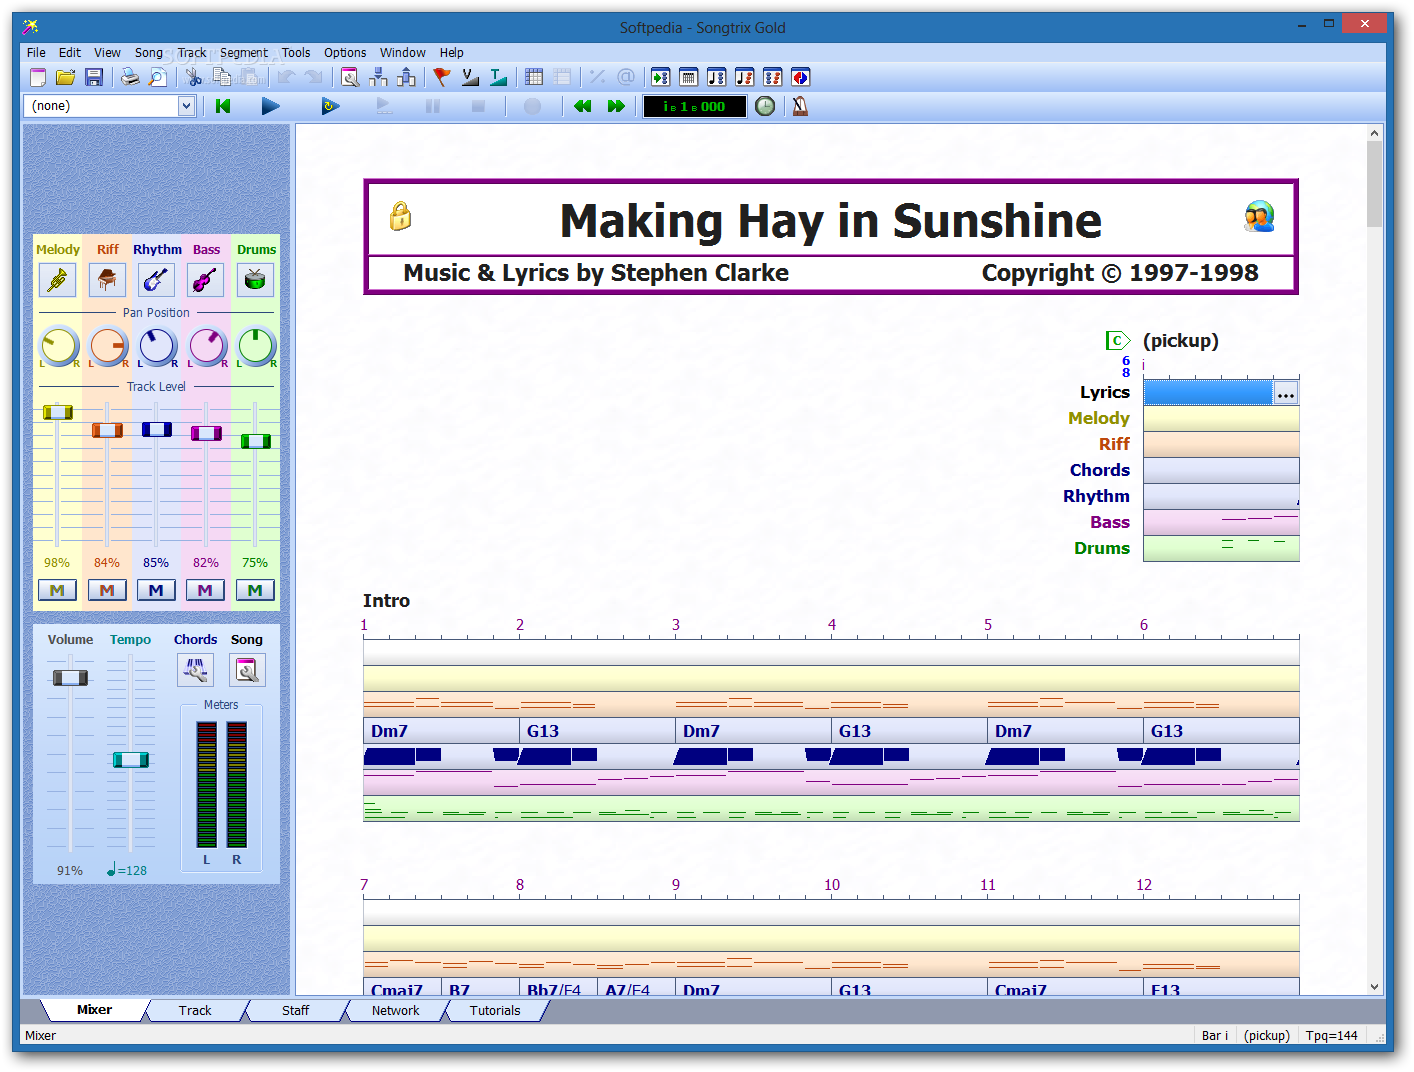
Task: Open the Segment menu
Action: point(244,53)
